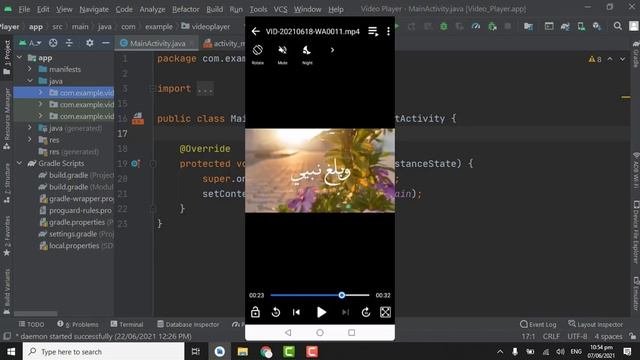Screen dimensions: 640x360
Task: Click the select opened file target icon
Action: pos(53,43)
